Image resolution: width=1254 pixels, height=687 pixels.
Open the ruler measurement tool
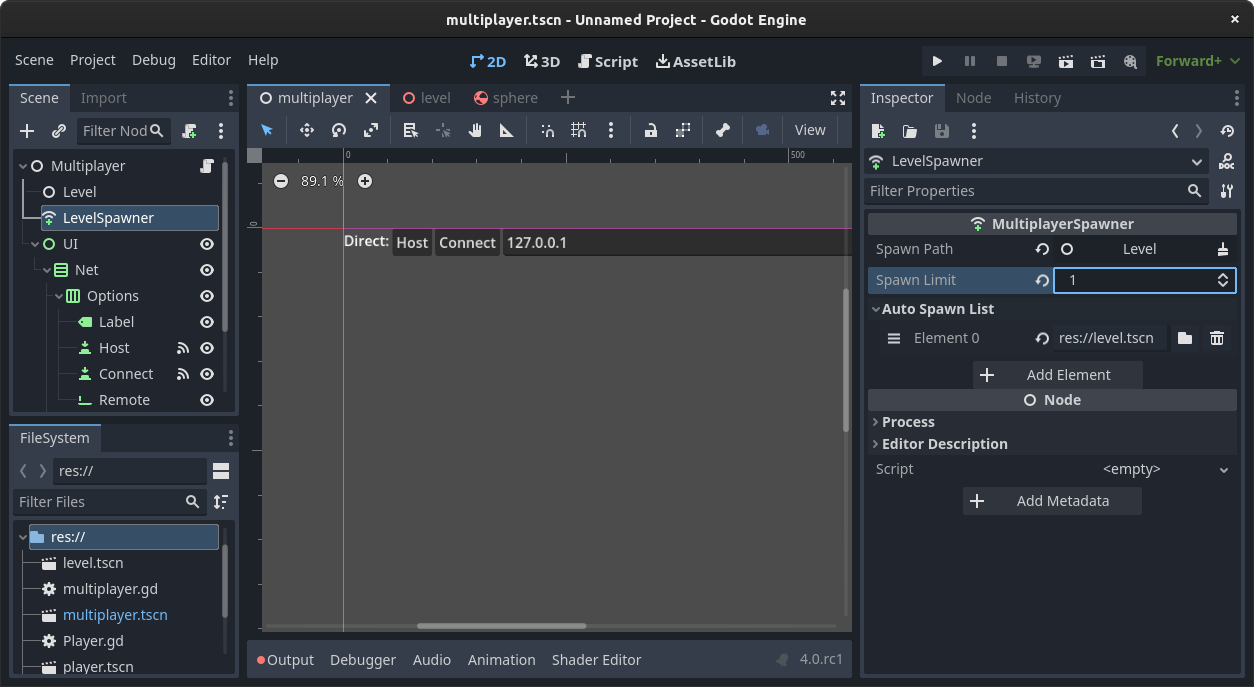[506, 130]
